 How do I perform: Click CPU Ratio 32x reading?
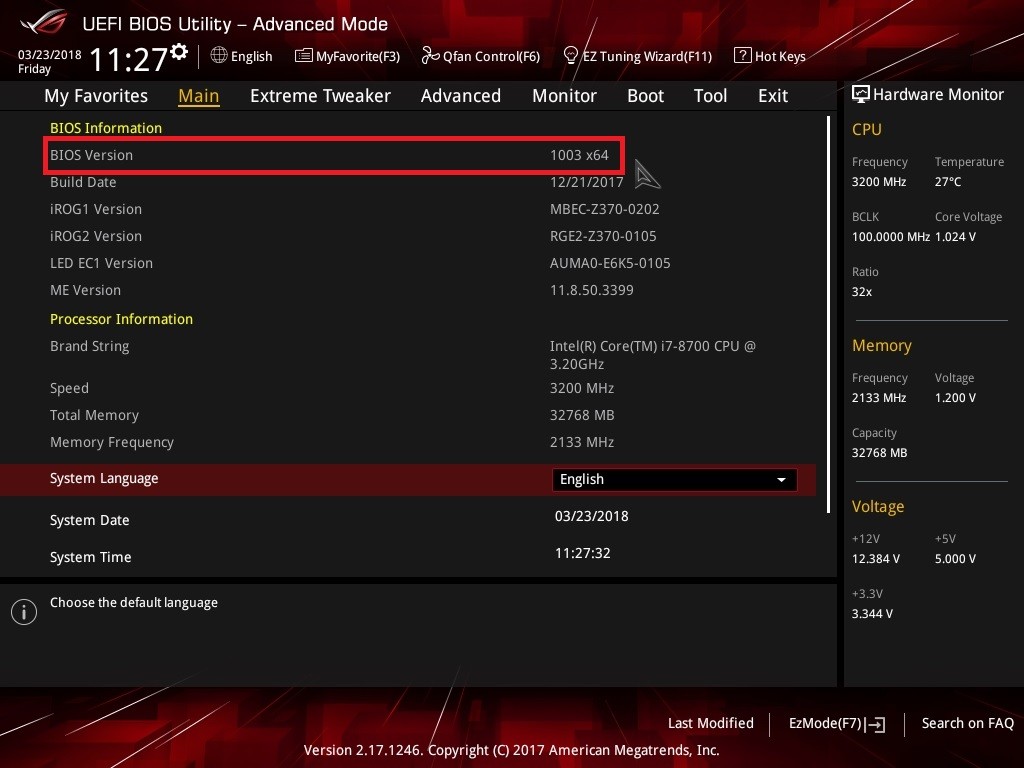point(861,291)
